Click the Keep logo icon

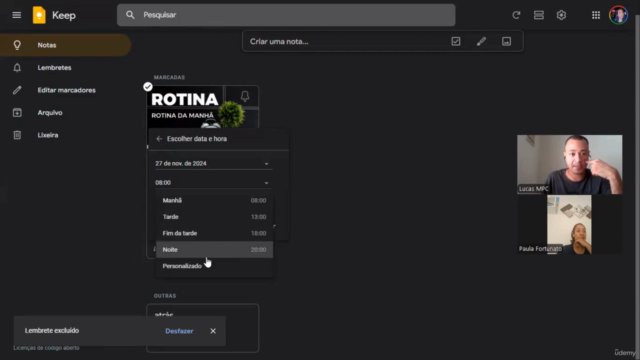[x=39, y=15]
